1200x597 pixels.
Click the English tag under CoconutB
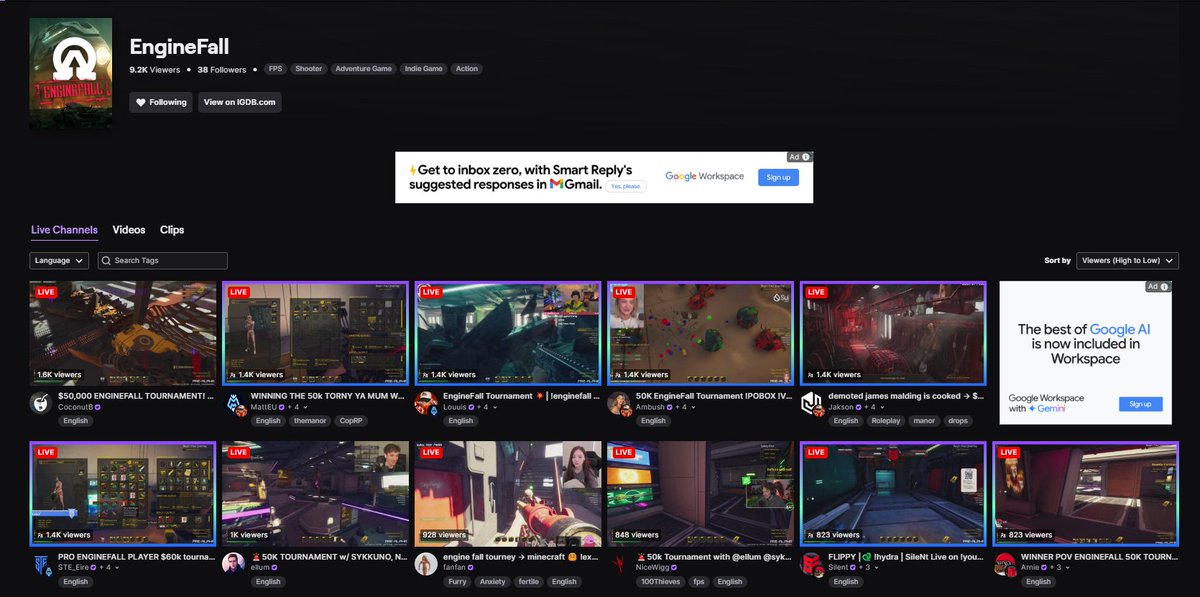(x=75, y=421)
